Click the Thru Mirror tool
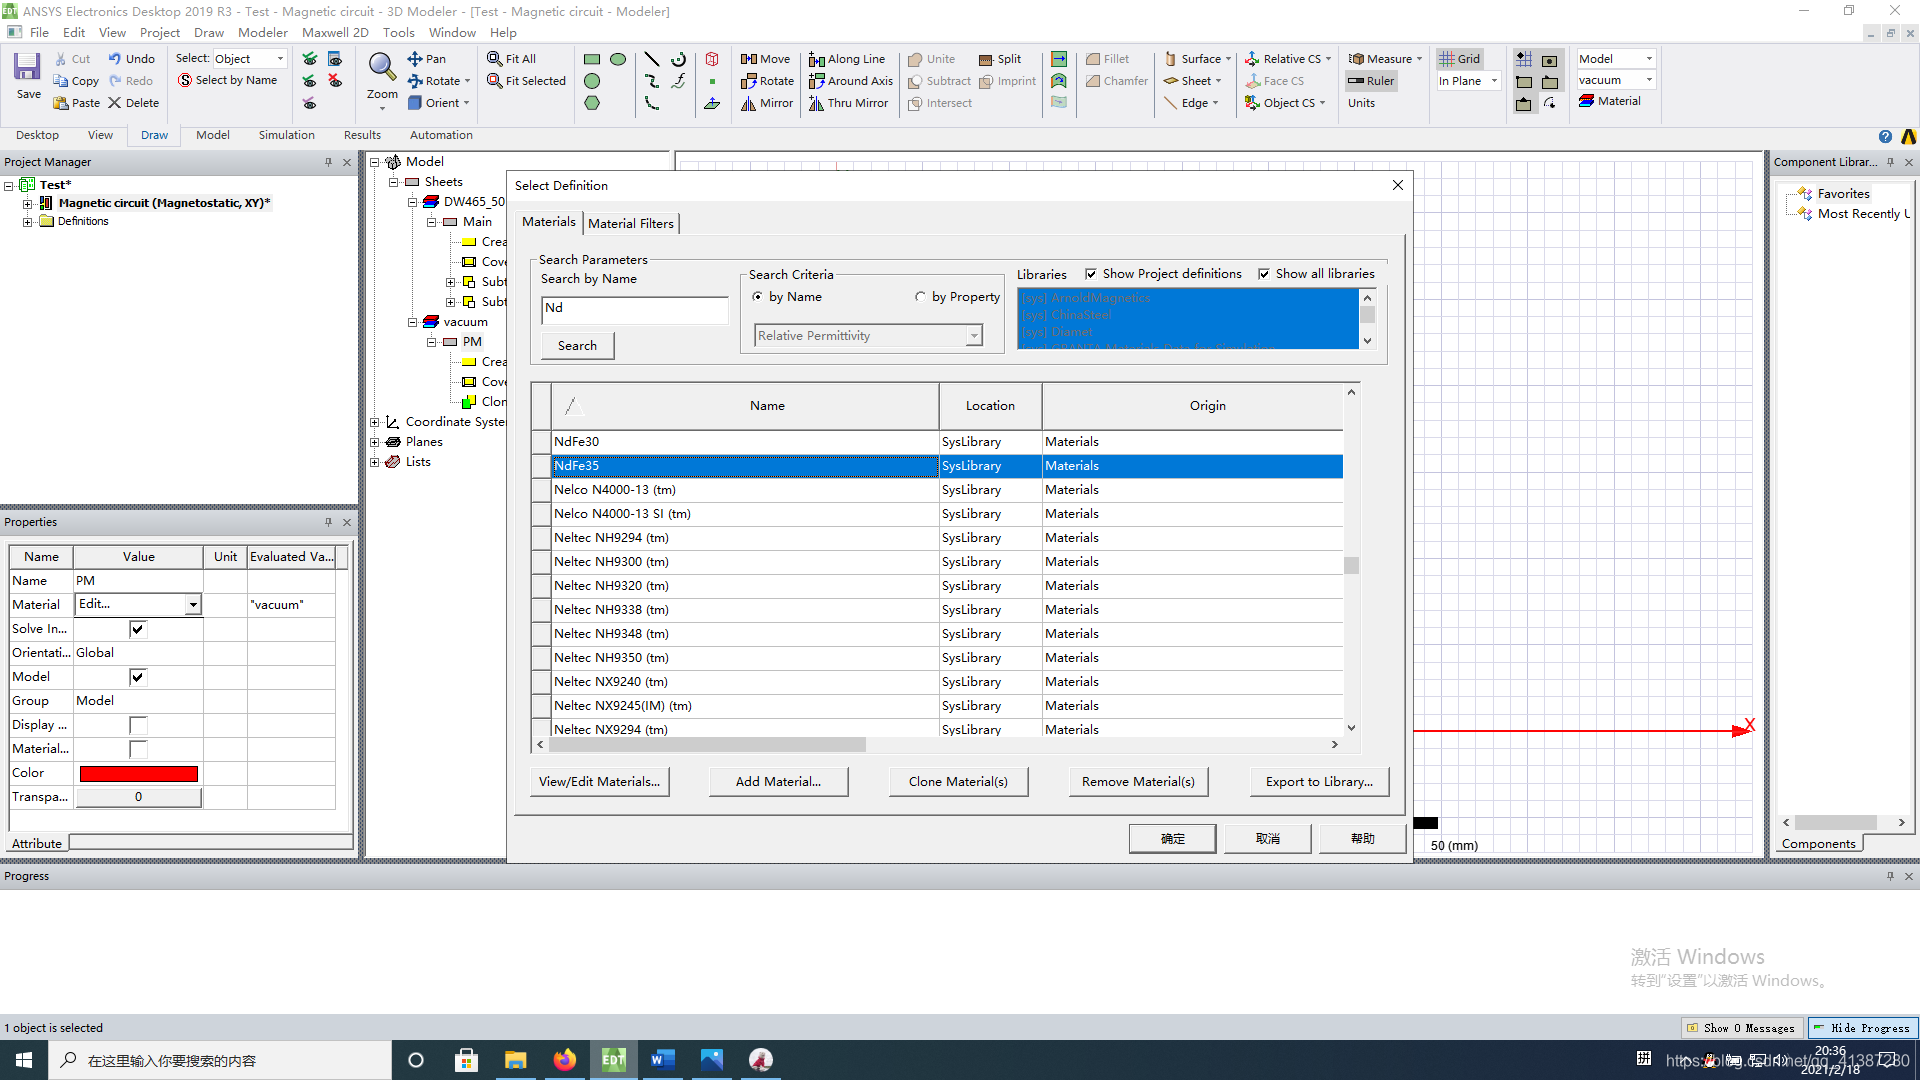The image size is (1920, 1080). point(848,103)
